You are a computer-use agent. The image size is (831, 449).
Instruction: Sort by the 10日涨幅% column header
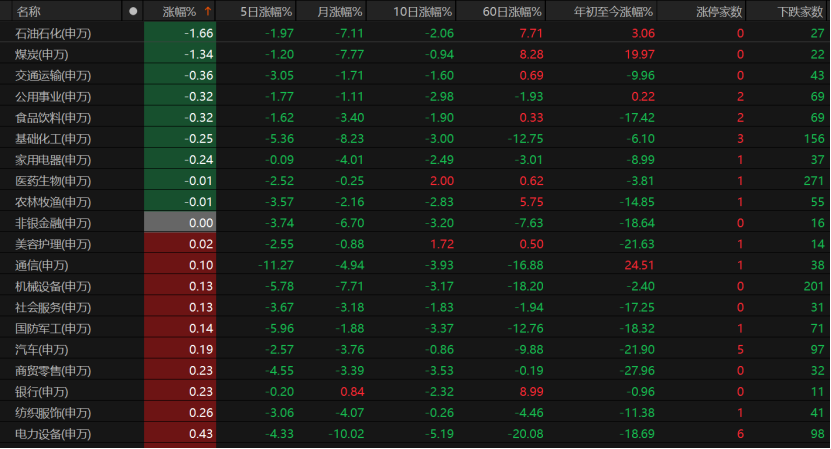[422, 12]
